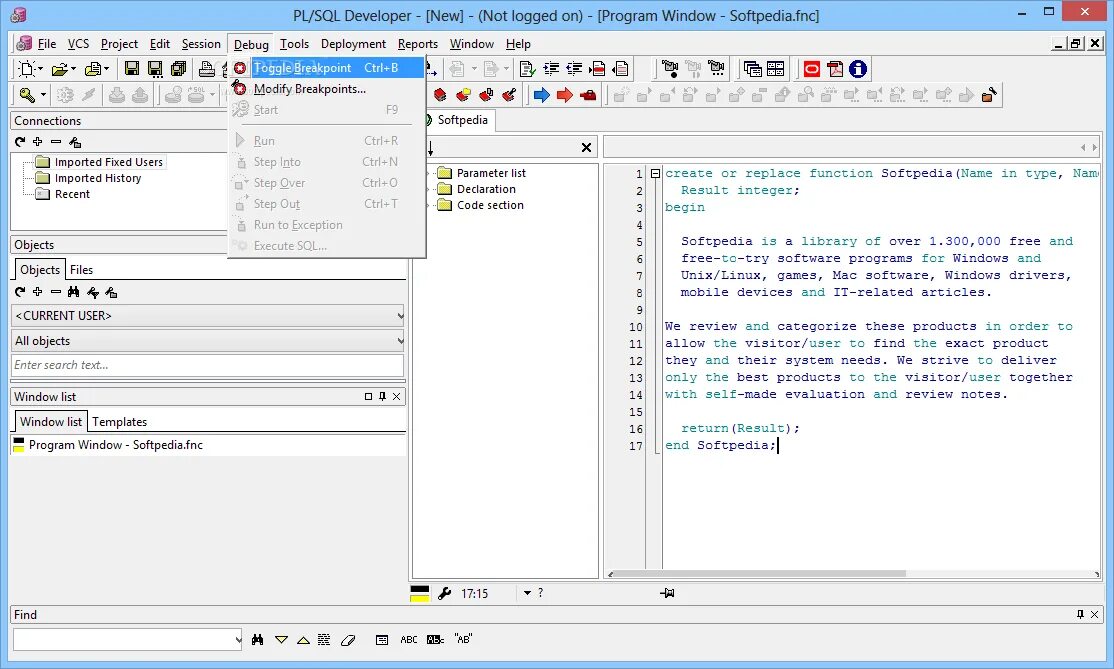Screen dimensions: 1114x669
Task: Click the Refresh arrow icon under Connections
Action: [x=20, y=141]
